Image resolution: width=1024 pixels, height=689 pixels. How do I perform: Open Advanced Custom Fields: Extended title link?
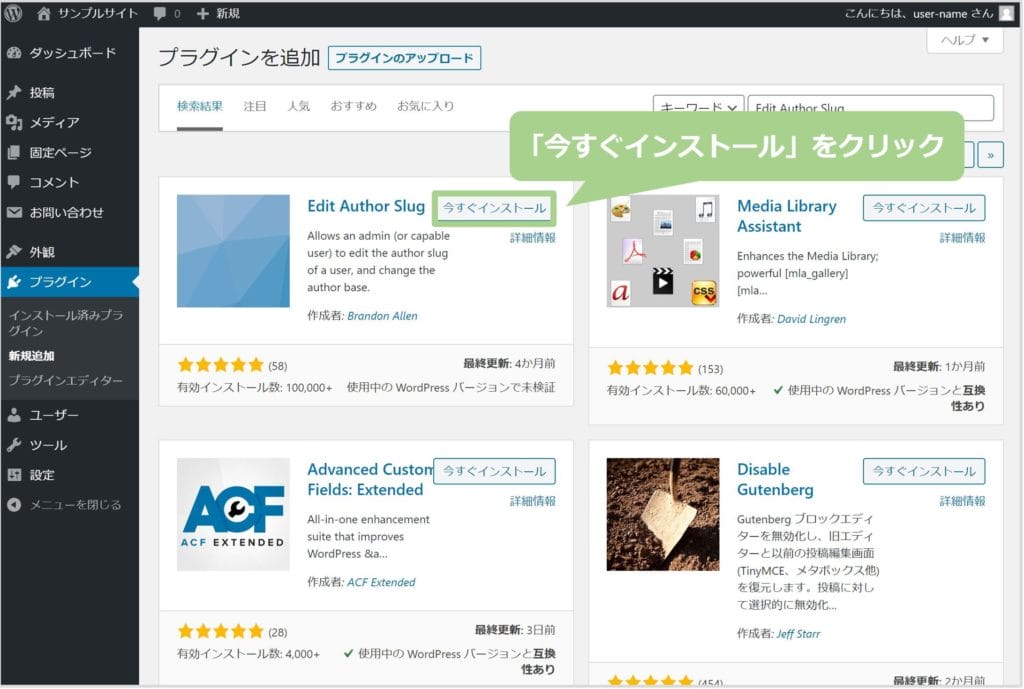point(370,479)
